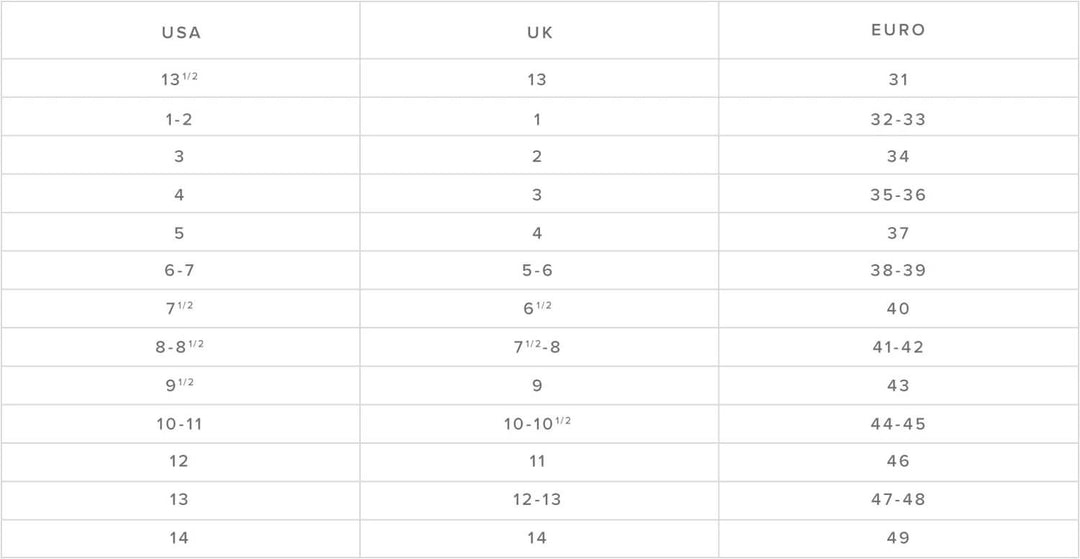The image size is (1080, 559).
Task: Select UK size 5-6 cell
Action: pyautogui.click(x=537, y=271)
